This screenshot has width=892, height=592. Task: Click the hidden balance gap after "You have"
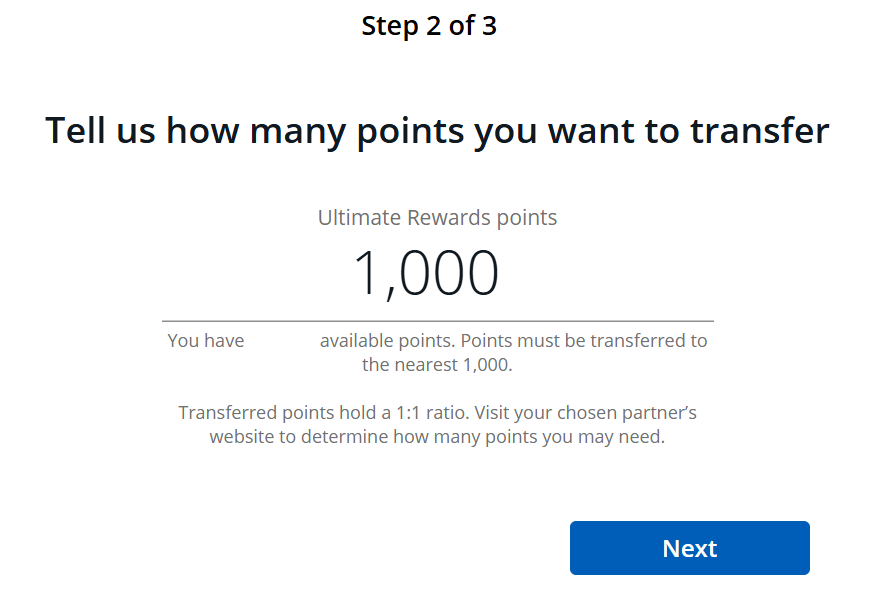click(x=281, y=341)
